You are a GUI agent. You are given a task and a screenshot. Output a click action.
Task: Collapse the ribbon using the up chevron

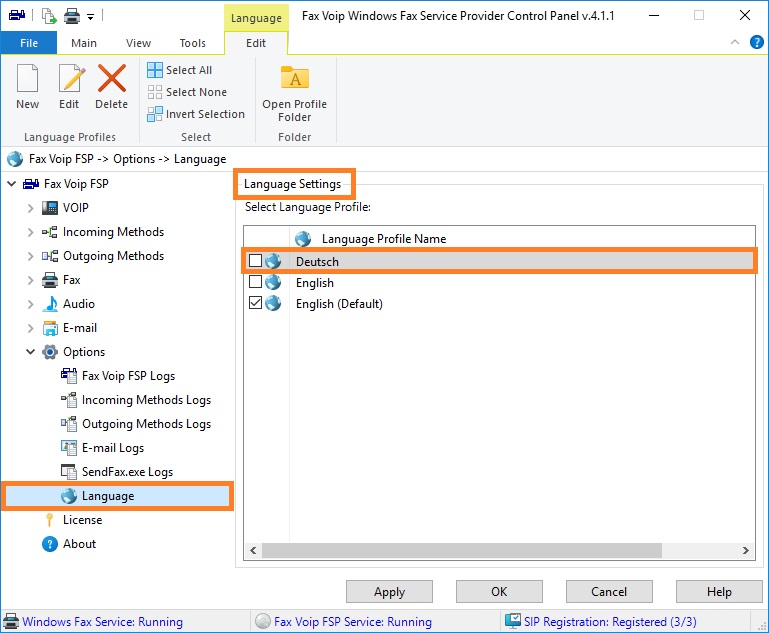(735, 42)
